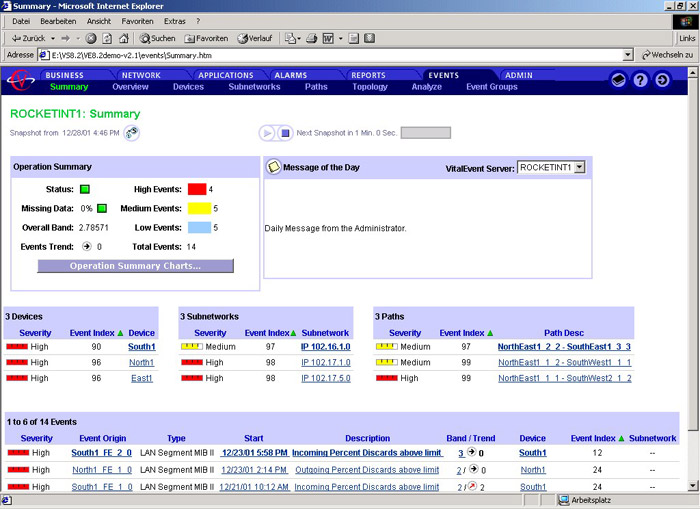Sort Events table by Event Index
The height and width of the screenshot is (509, 700).
point(597,438)
